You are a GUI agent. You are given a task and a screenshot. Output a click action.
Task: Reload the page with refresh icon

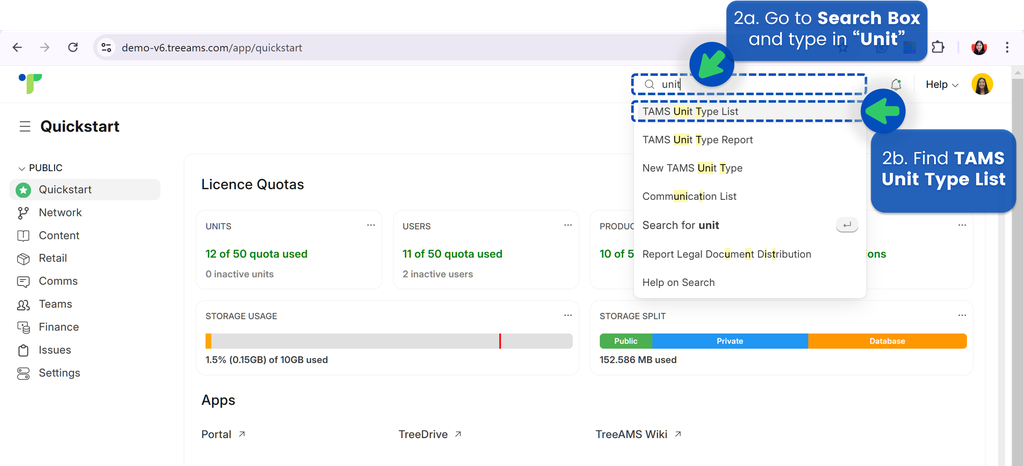(x=73, y=48)
